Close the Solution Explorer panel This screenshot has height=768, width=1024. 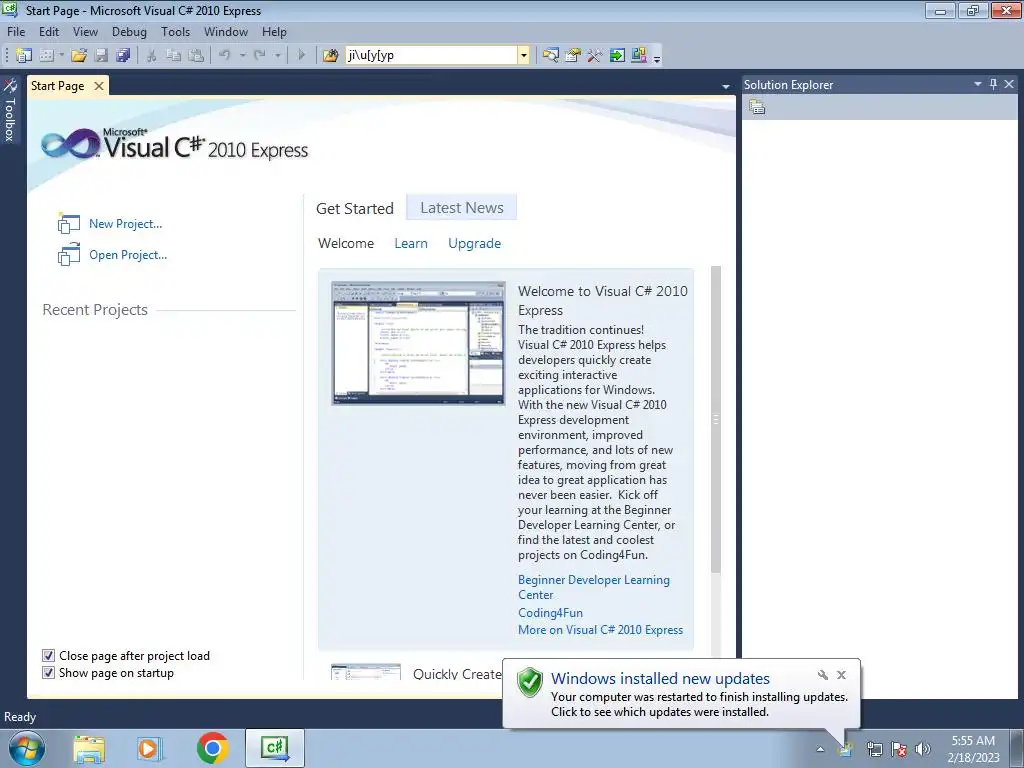click(1009, 84)
